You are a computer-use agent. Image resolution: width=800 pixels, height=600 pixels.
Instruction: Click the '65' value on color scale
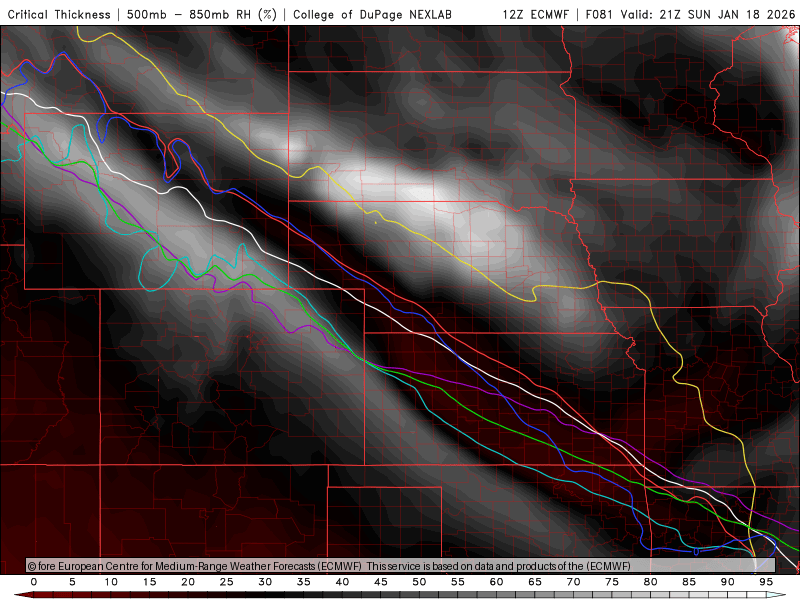point(535,582)
